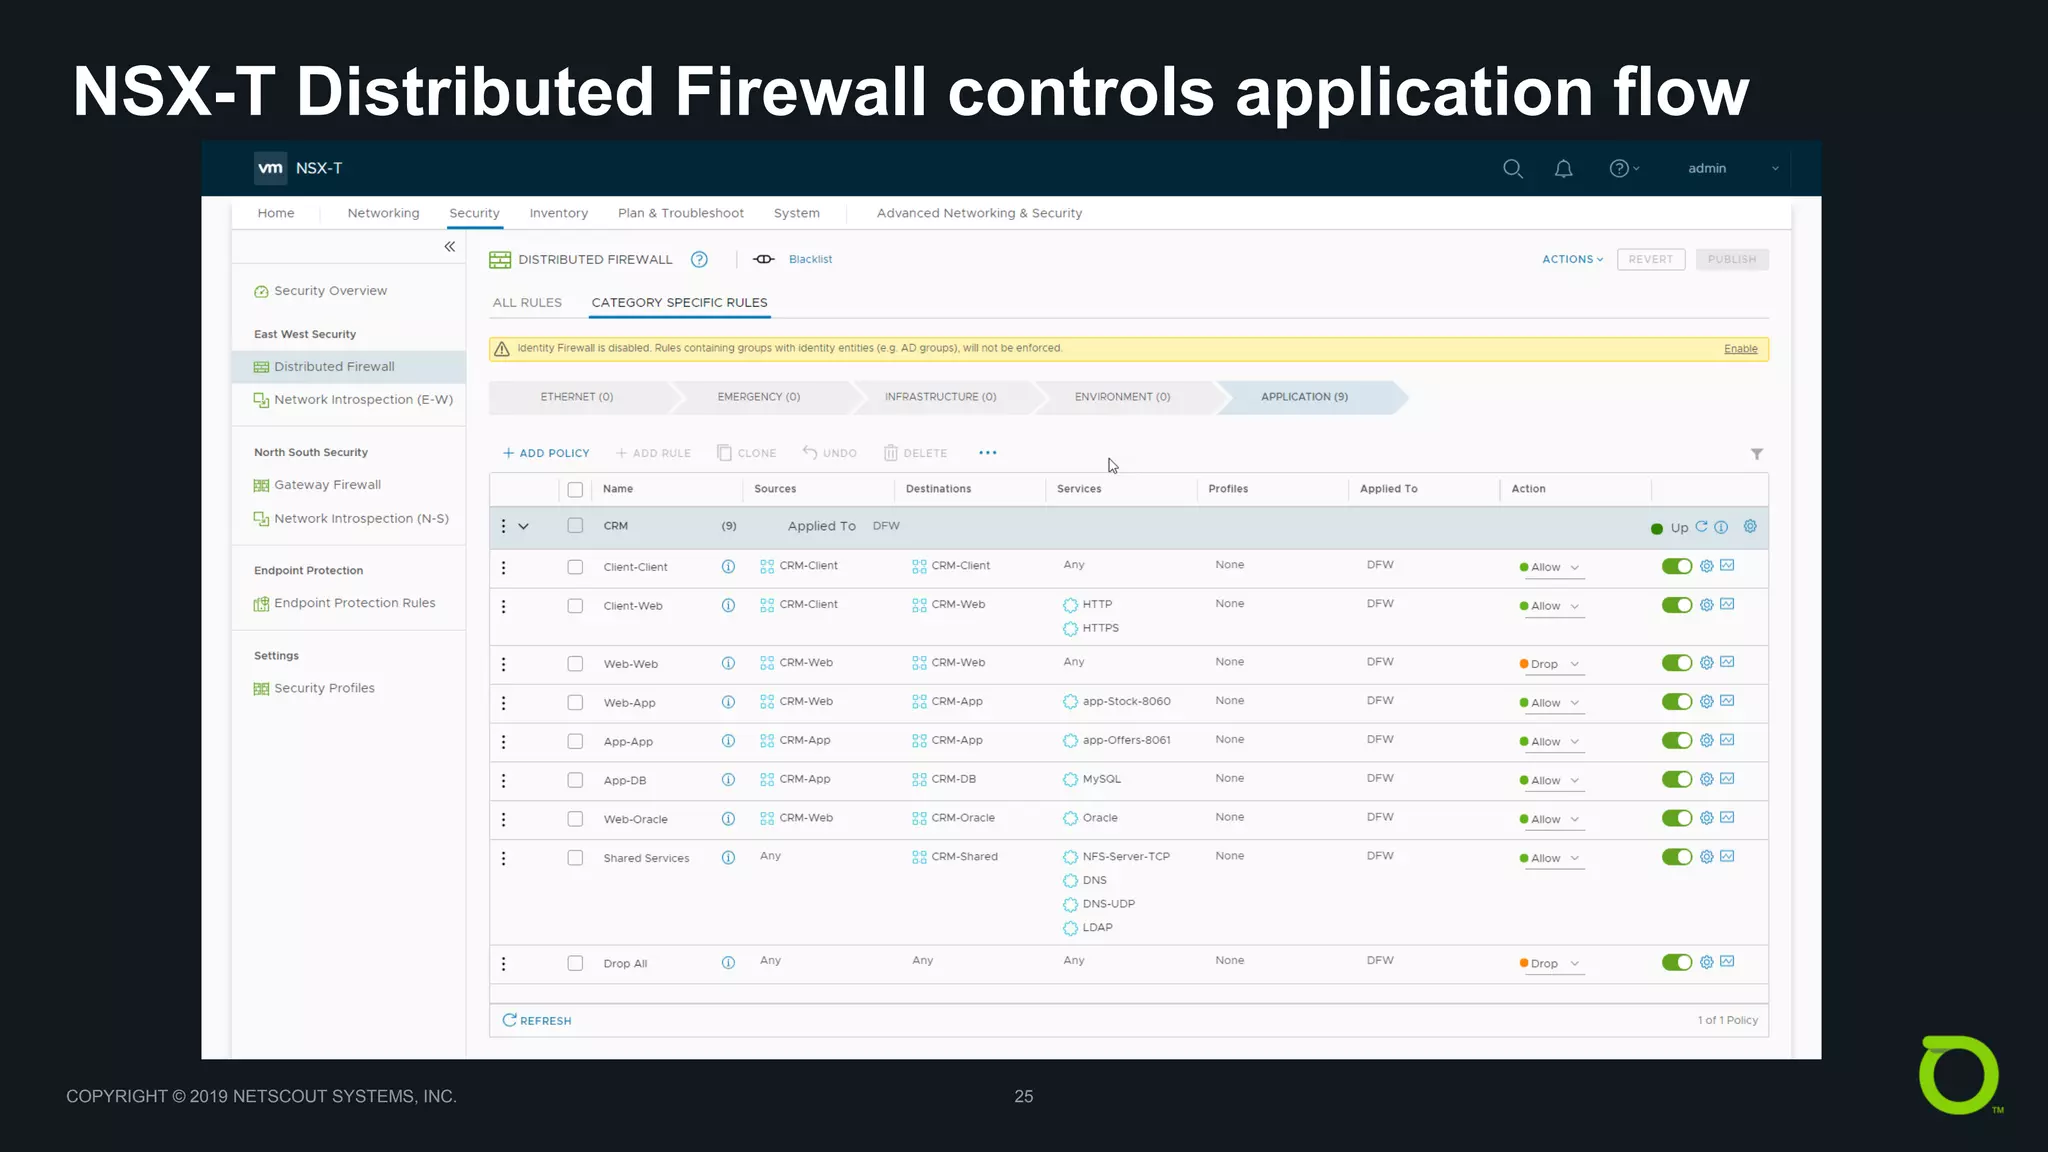Click the Blacklist link
The width and height of the screenshot is (2048, 1152).
pyautogui.click(x=810, y=260)
